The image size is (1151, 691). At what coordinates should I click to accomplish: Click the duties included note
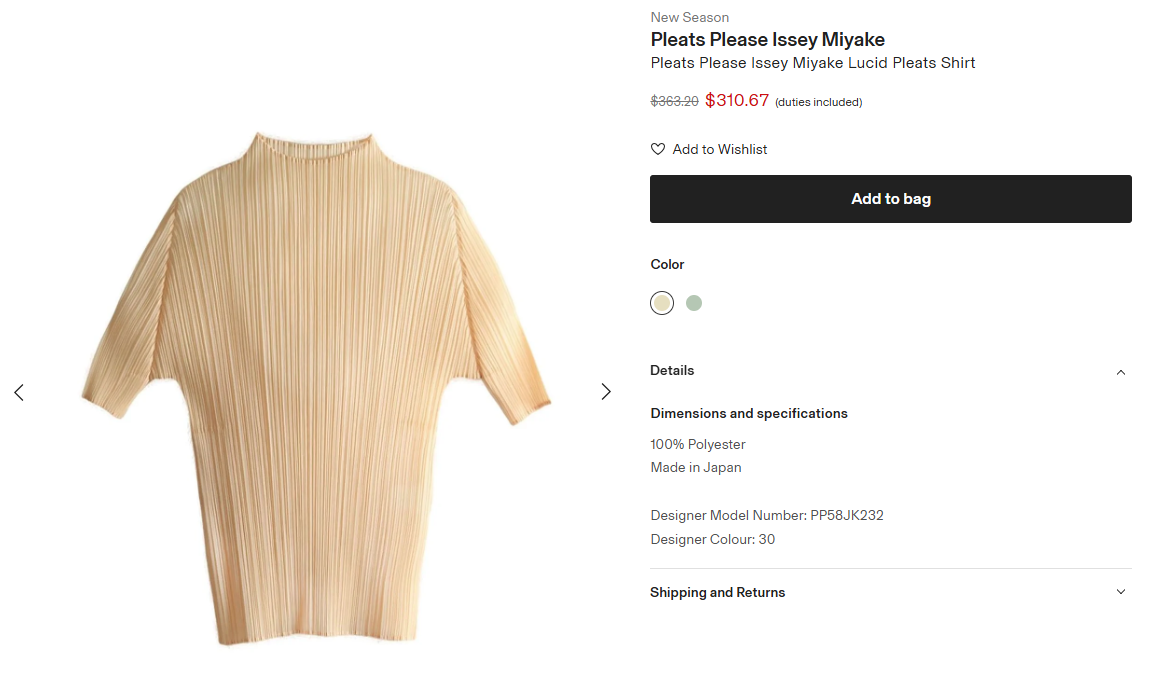tap(818, 102)
